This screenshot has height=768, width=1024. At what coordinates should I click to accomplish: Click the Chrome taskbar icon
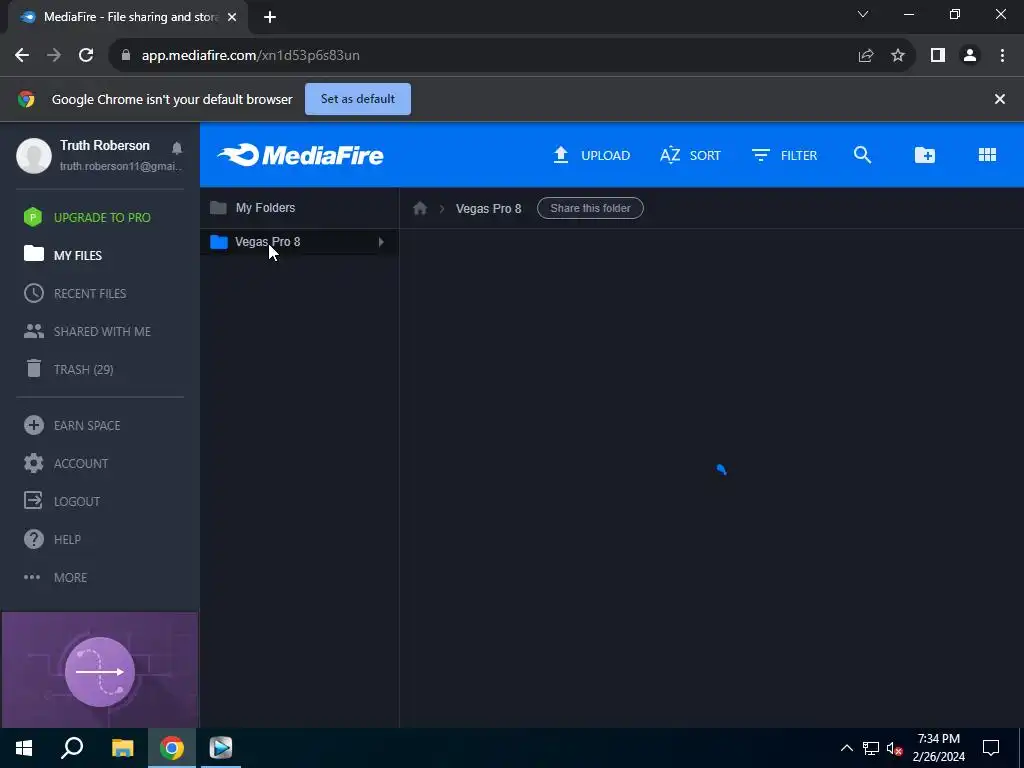pos(172,748)
